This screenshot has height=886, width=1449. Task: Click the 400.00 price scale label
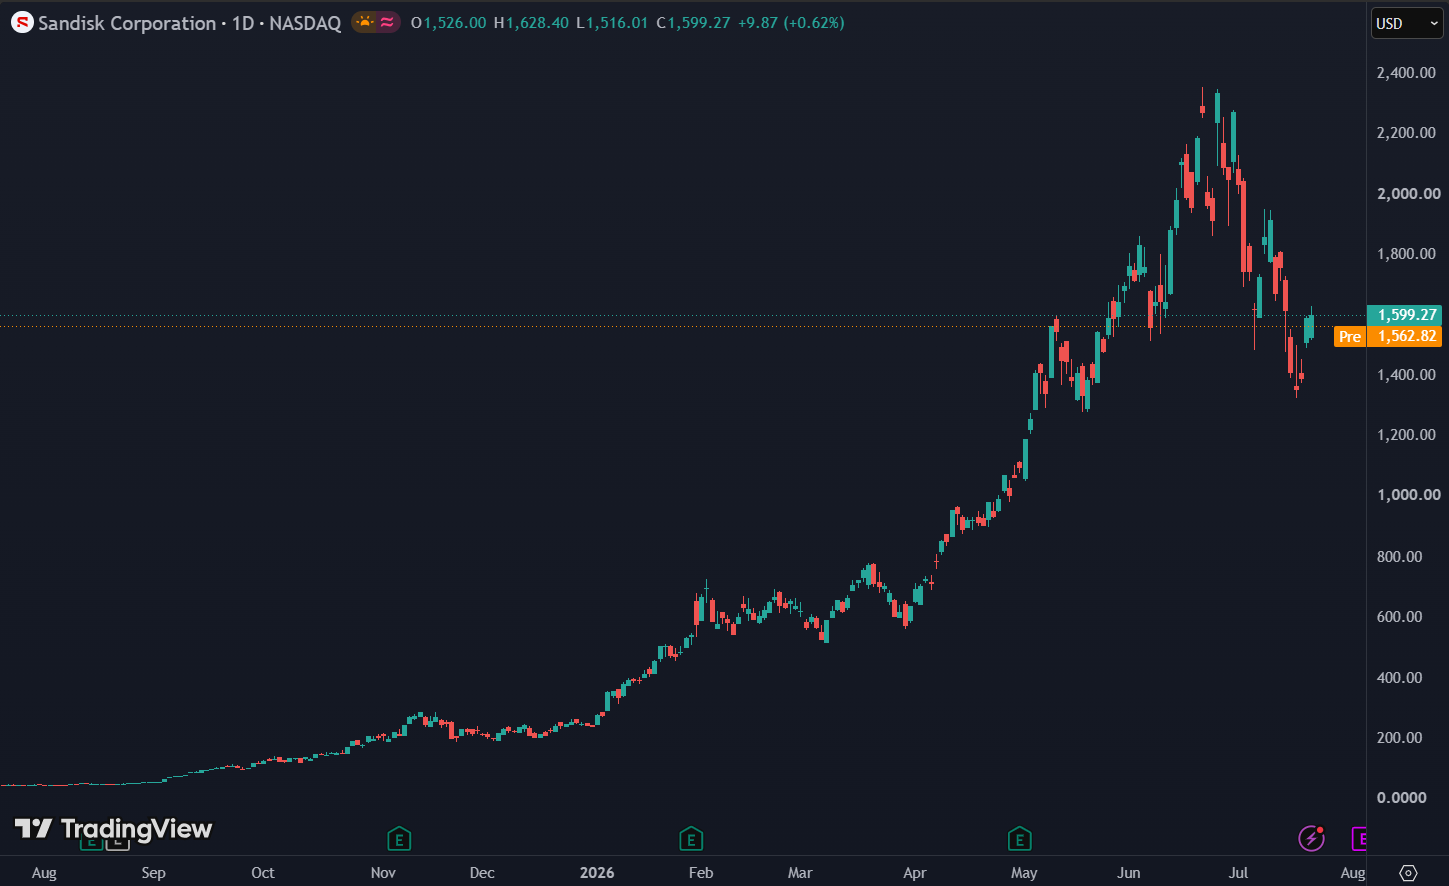(1399, 678)
